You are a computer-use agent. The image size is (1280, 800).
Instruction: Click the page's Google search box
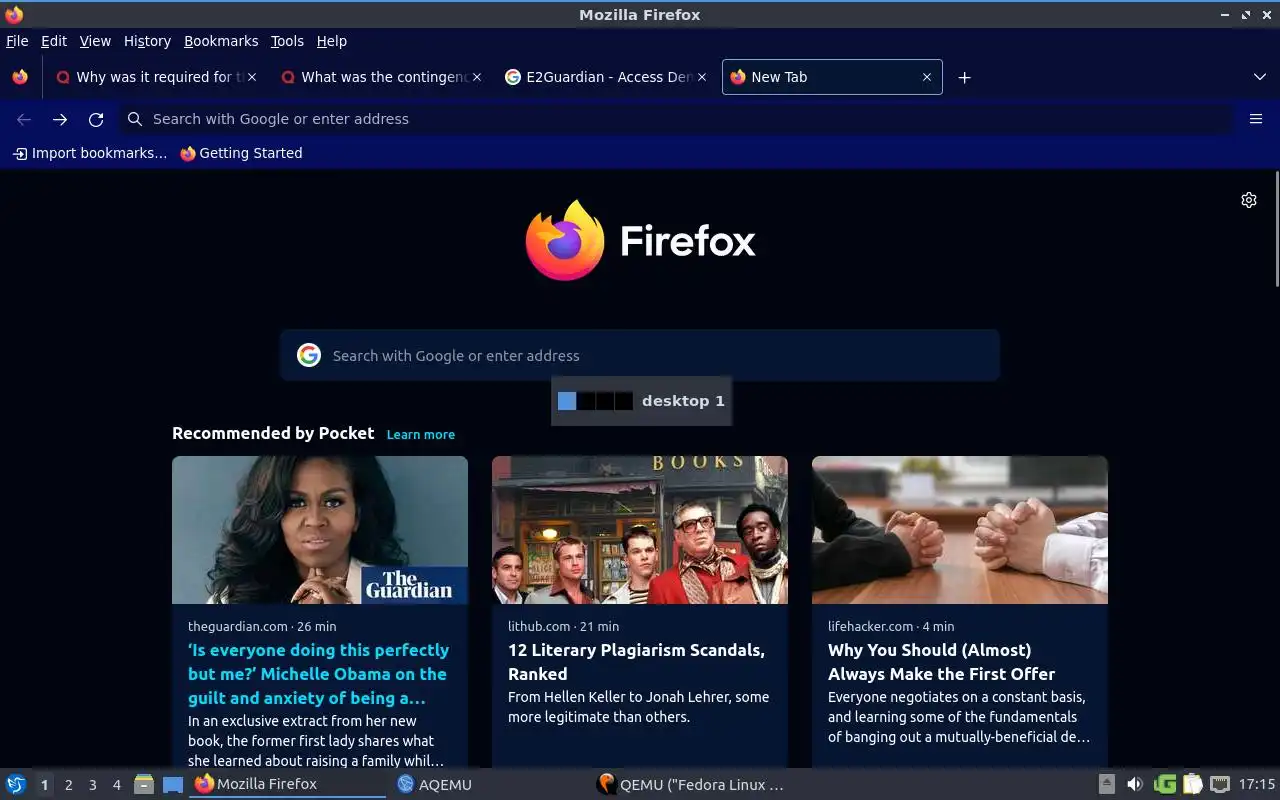click(640, 355)
